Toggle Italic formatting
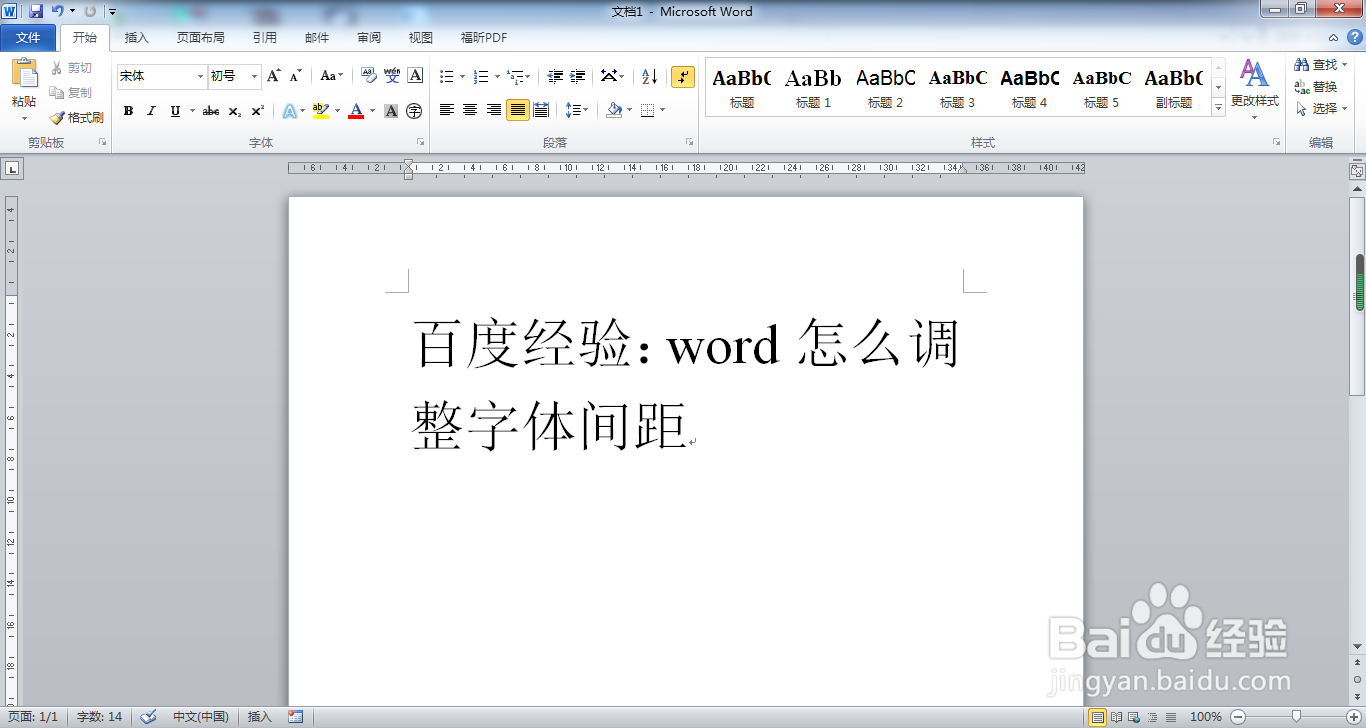The image size is (1366, 728). tap(151, 111)
